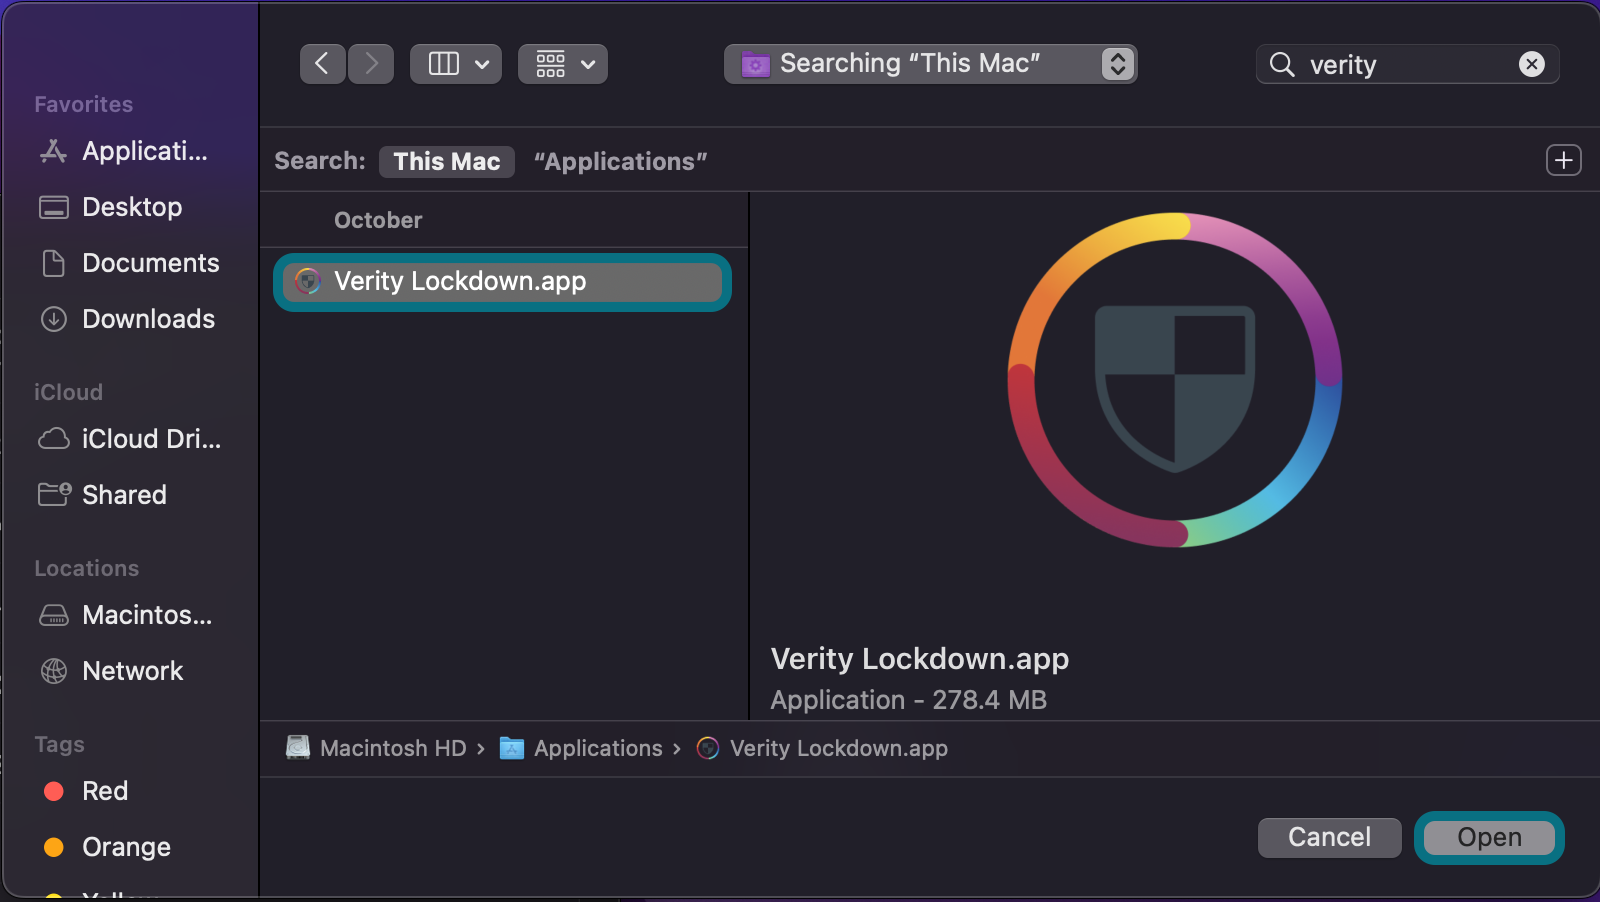Click the magnifying glass search icon

1282,64
